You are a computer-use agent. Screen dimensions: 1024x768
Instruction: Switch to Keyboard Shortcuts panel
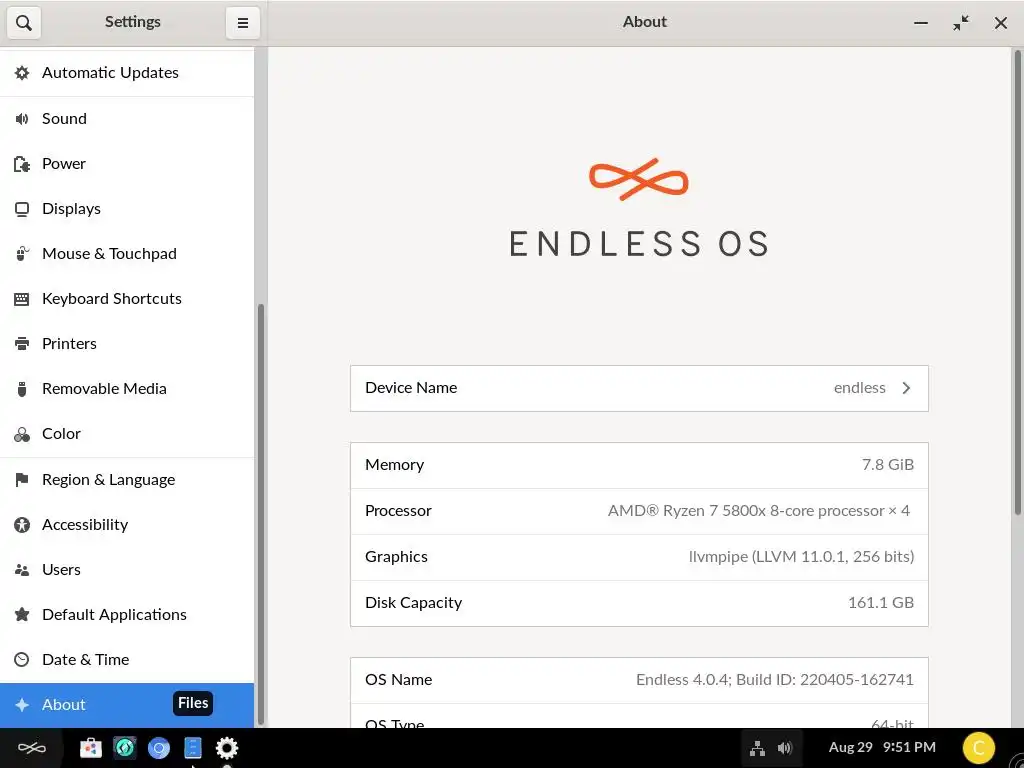(x=127, y=298)
